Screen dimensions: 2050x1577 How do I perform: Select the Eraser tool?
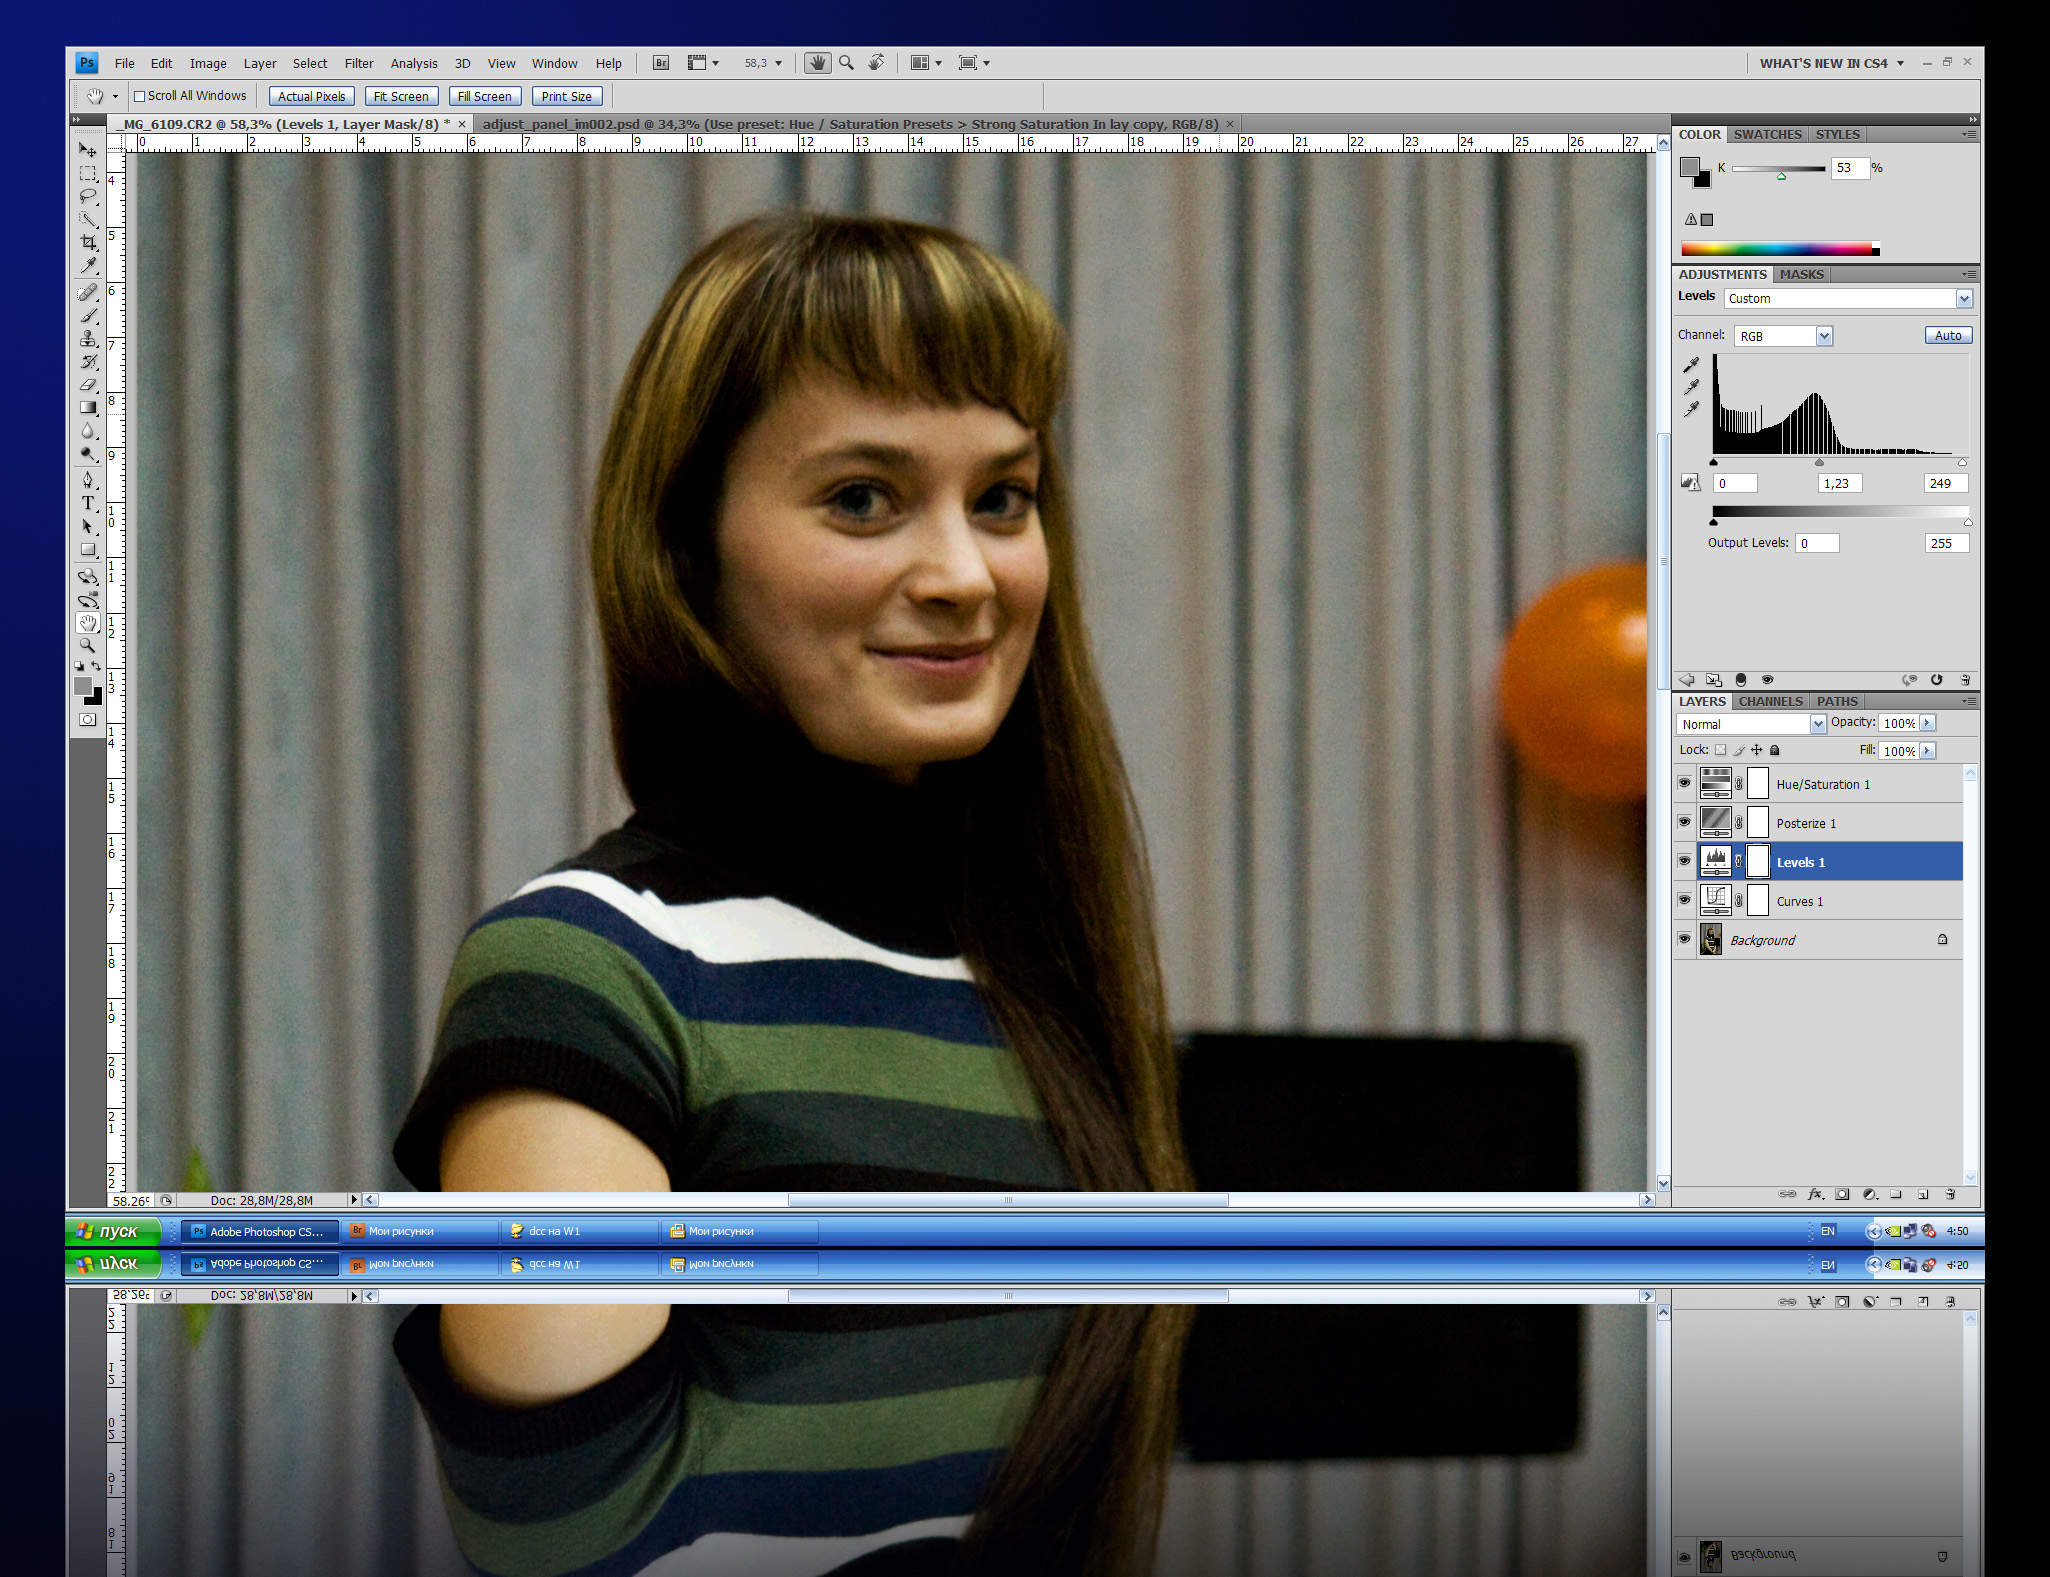[x=88, y=385]
